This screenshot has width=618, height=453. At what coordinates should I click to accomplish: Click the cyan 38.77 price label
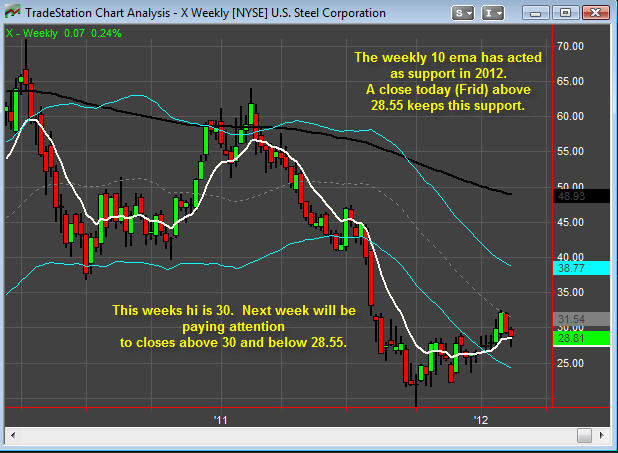[581, 268]
